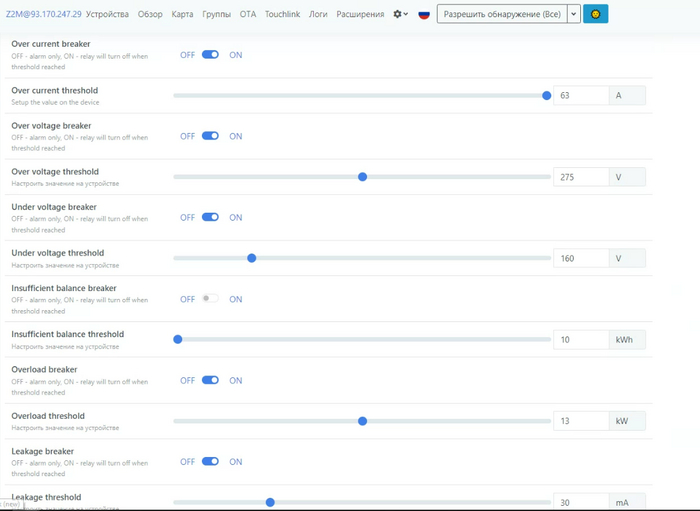Click the Overload threshold kW input field
700x511 pixels.
pyautogui.click(x=581, y=421)
